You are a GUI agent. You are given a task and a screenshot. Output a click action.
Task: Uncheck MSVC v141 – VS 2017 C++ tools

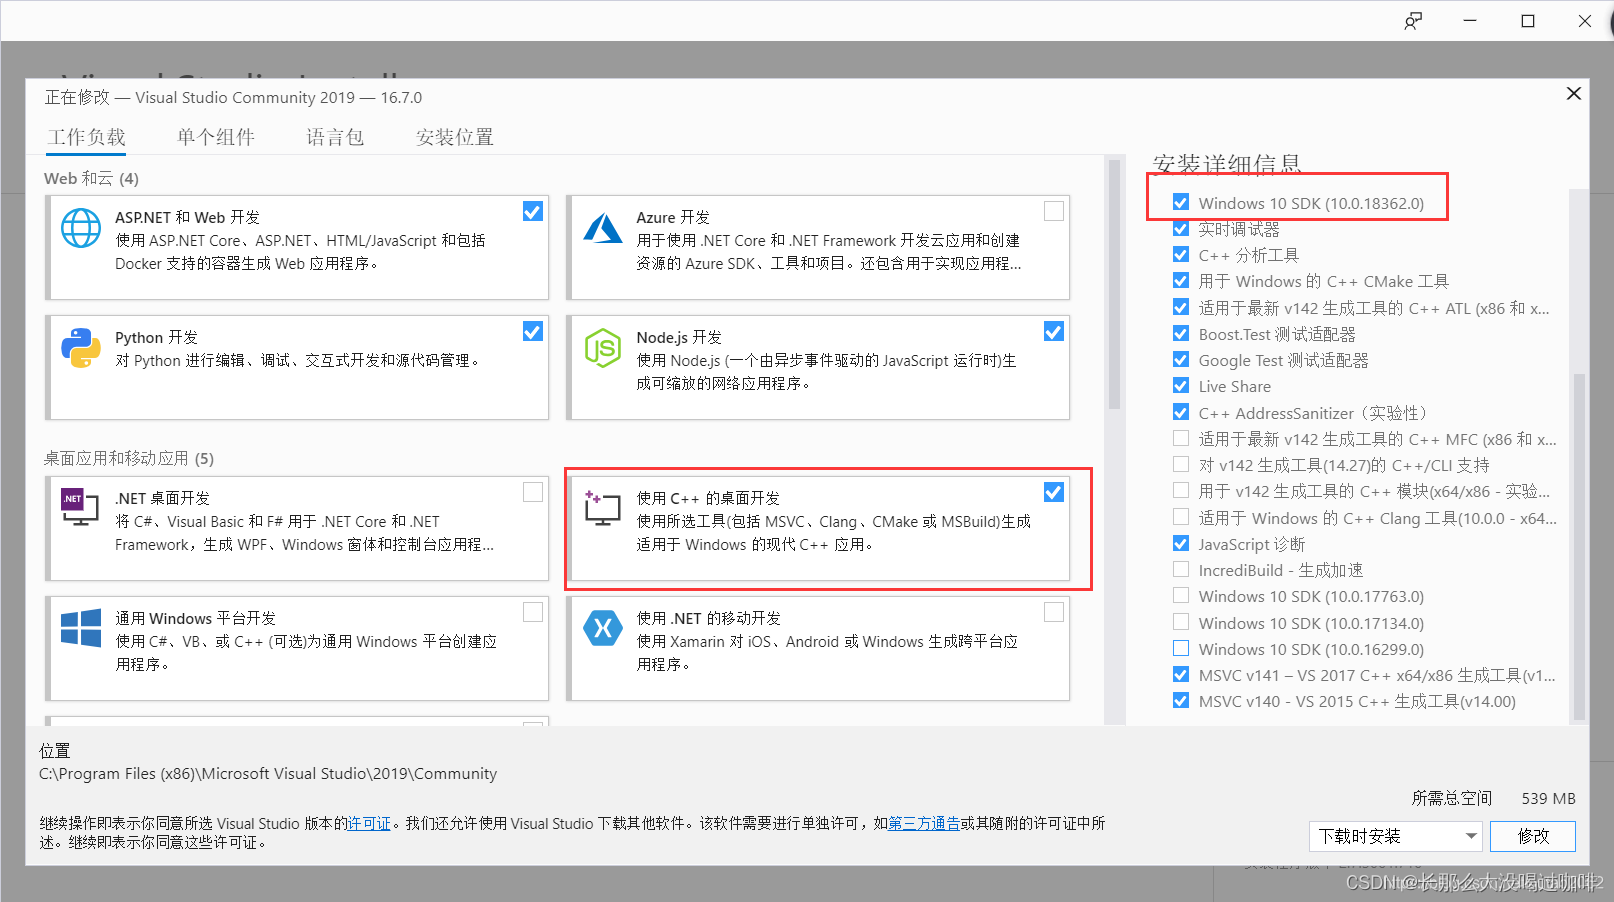click(1181, 674)
